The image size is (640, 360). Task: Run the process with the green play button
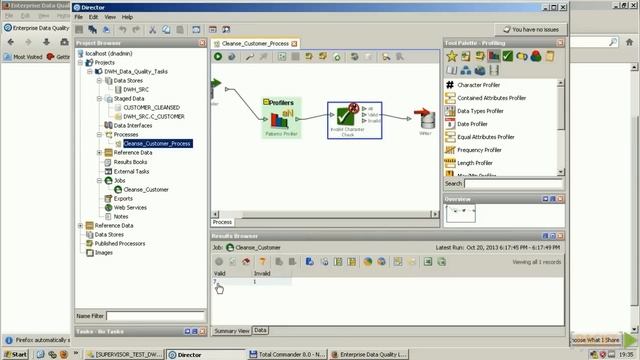218,57
